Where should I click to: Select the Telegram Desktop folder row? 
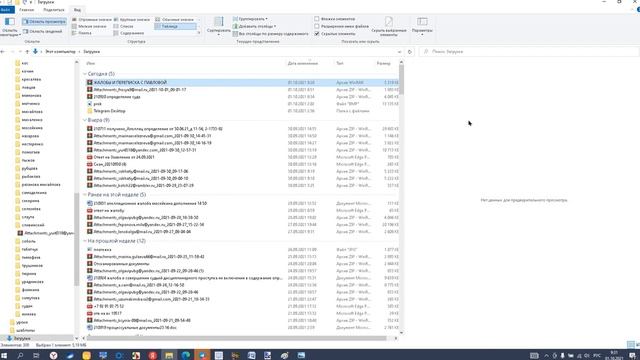(242, 111)
